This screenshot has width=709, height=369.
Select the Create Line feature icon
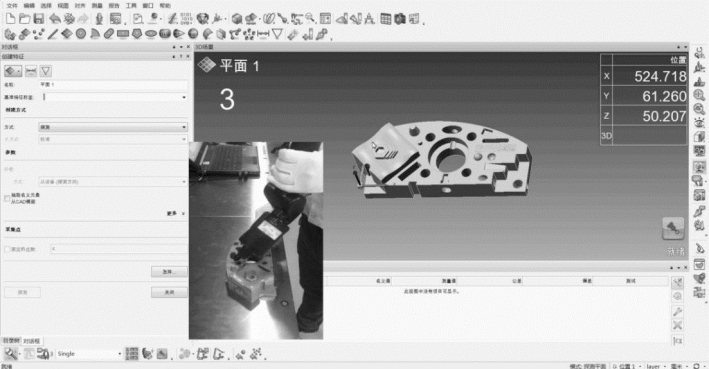click(x=53, y=33)
